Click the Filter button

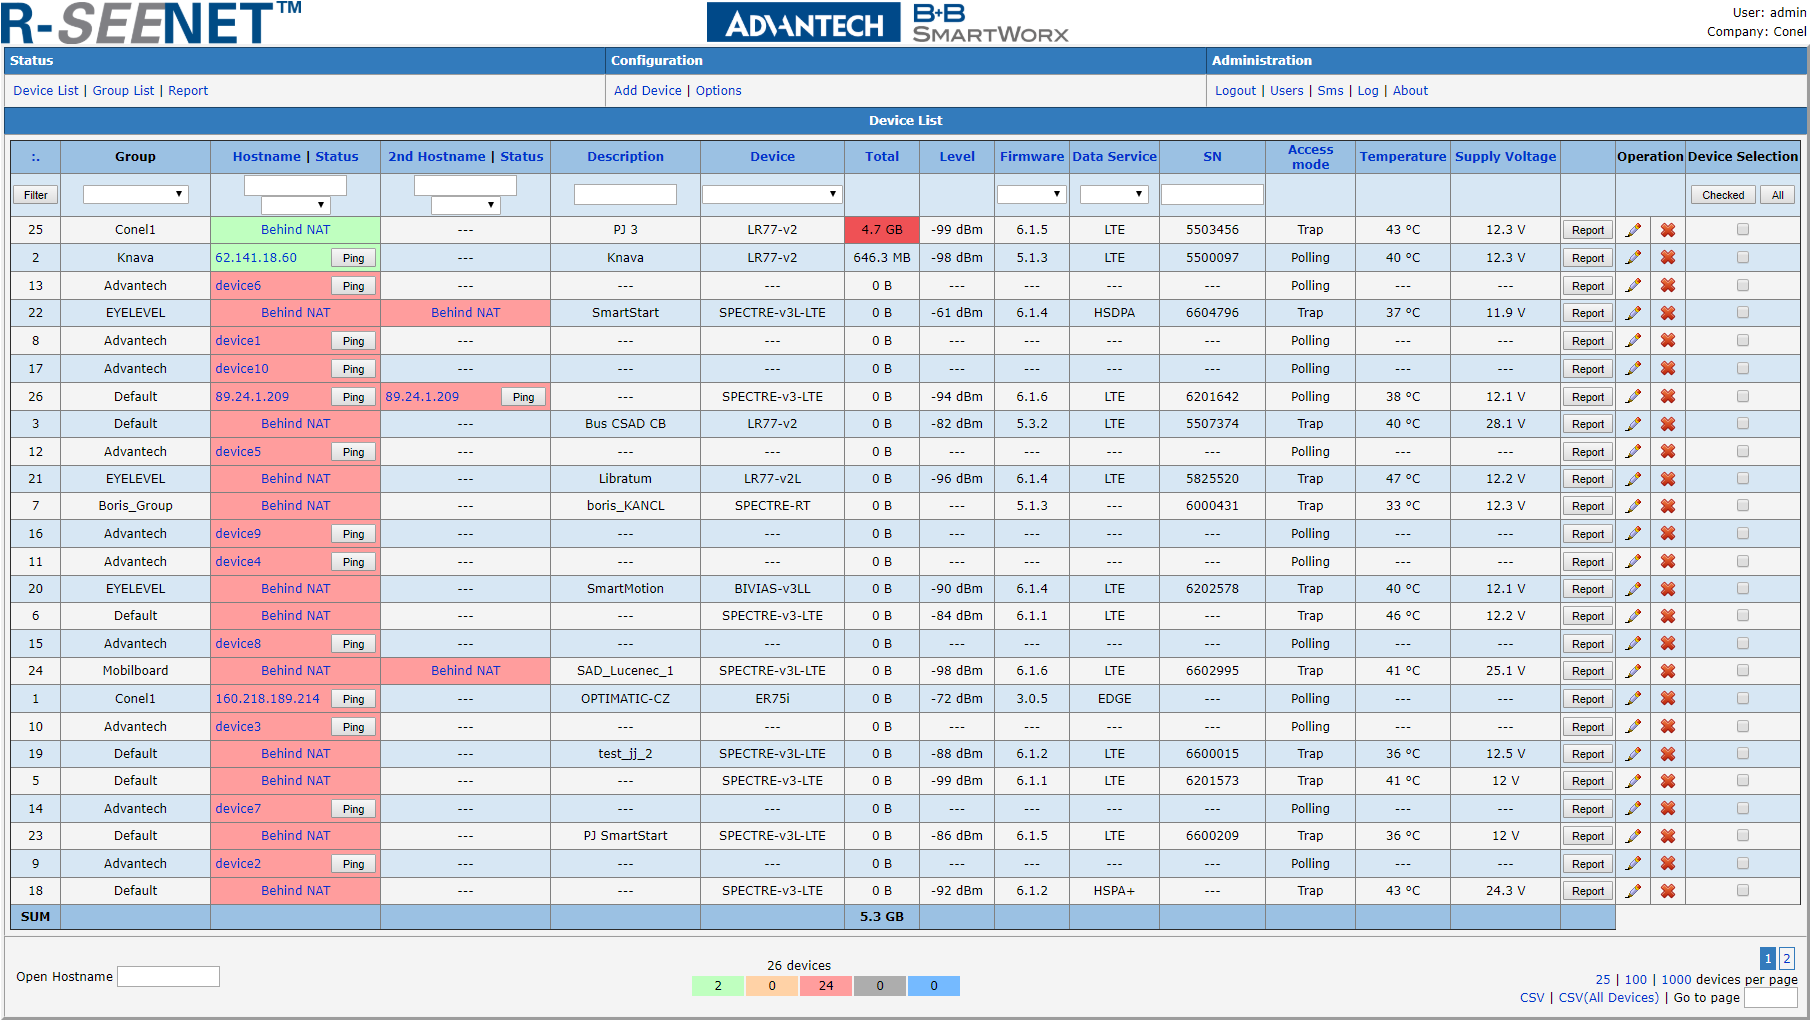[36, 195]
